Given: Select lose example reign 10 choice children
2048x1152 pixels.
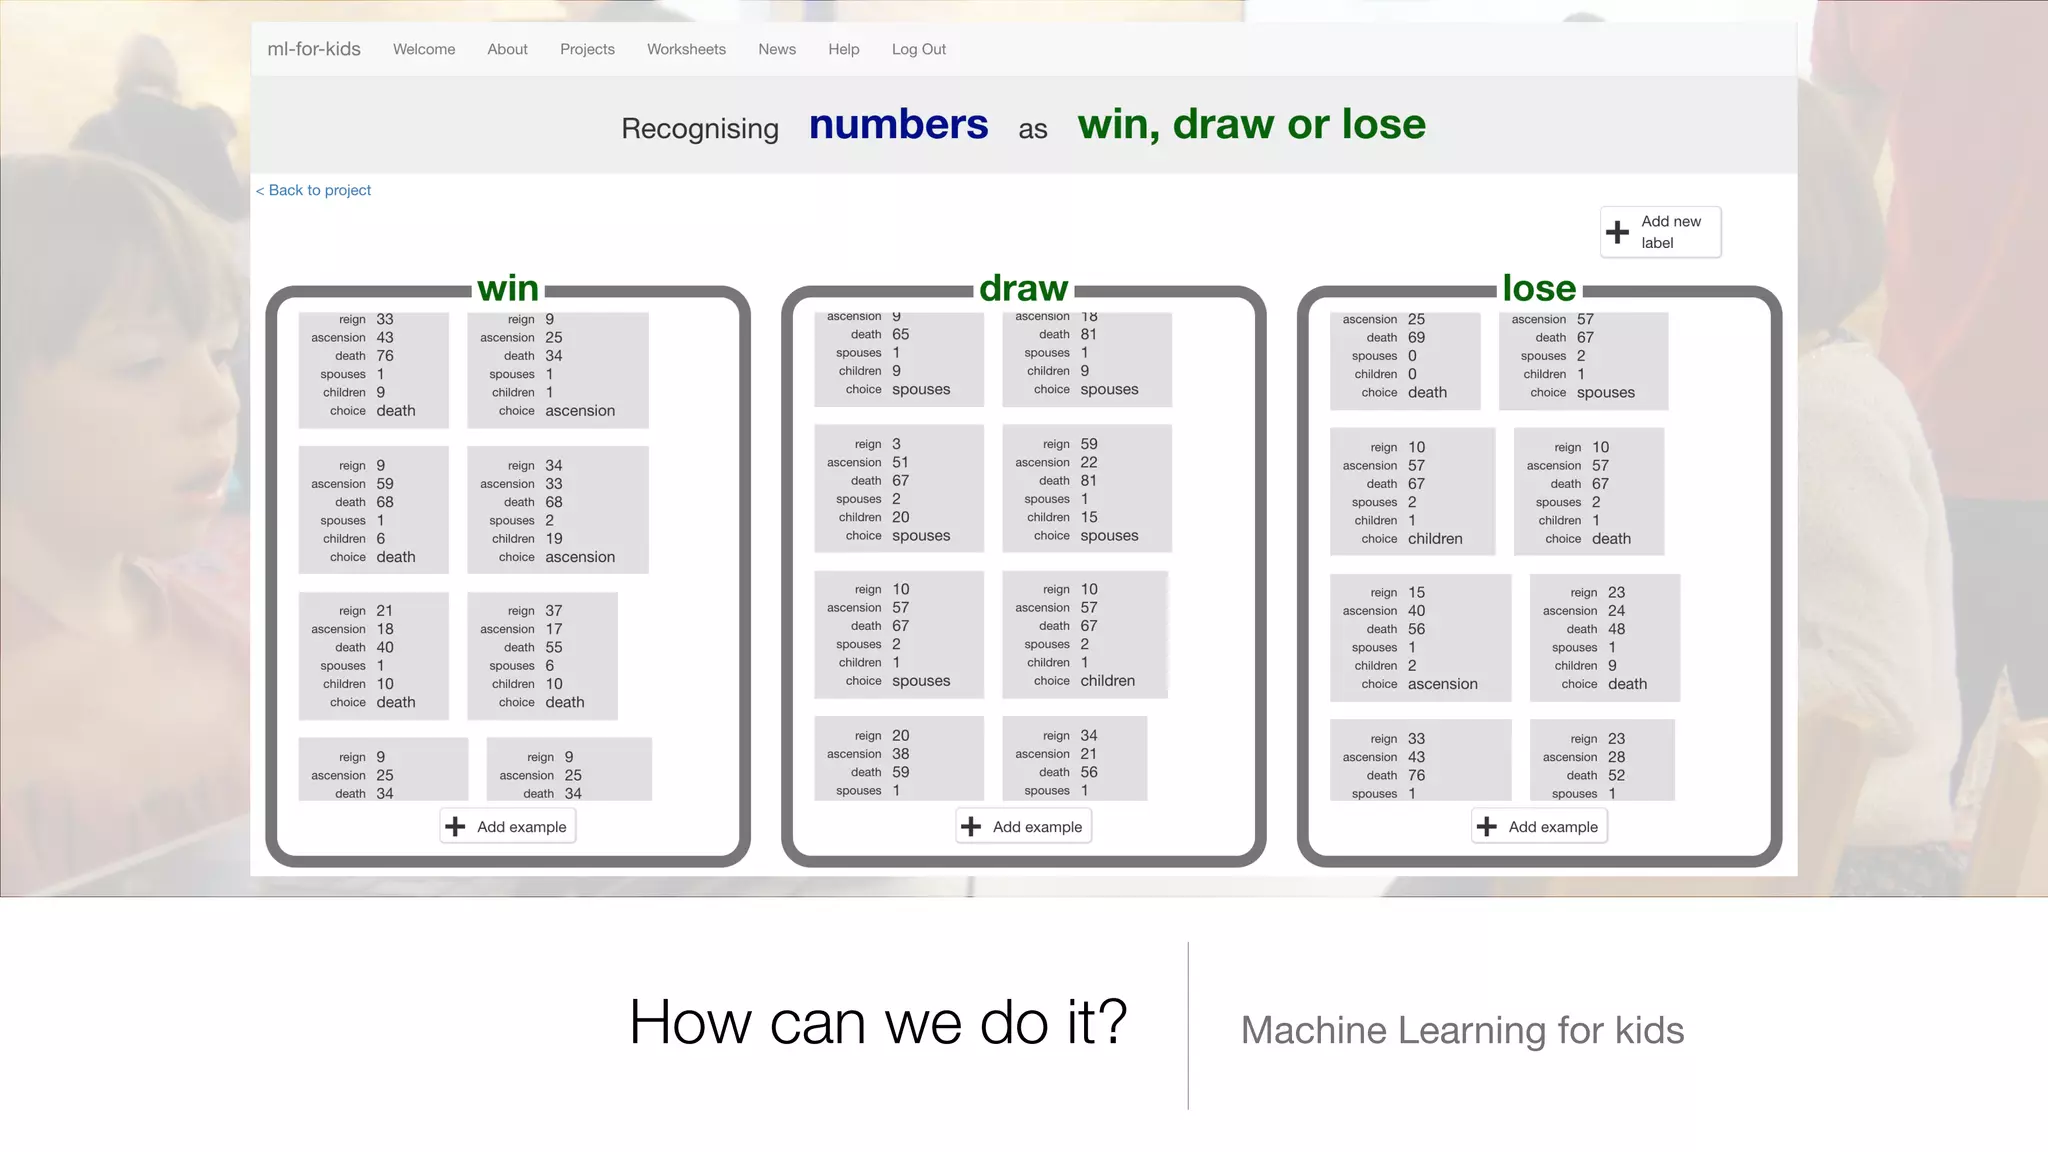Looking at the screenshot, I should coord(1413,492).
